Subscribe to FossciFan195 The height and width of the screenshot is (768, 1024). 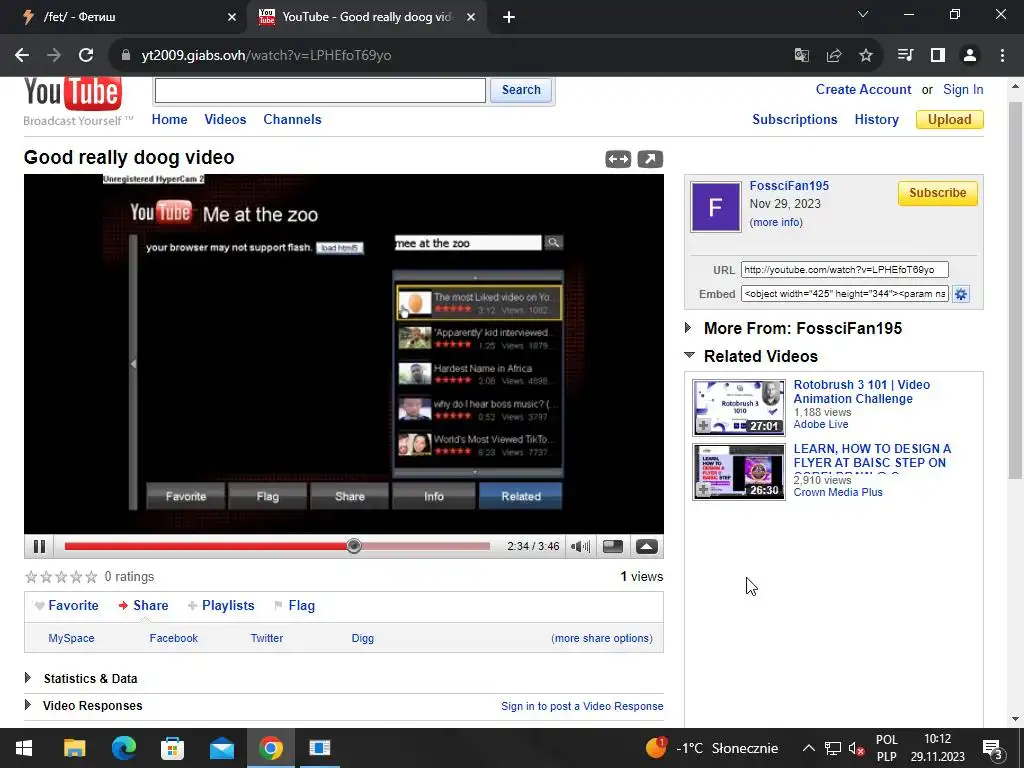click(x=937, y=193)
